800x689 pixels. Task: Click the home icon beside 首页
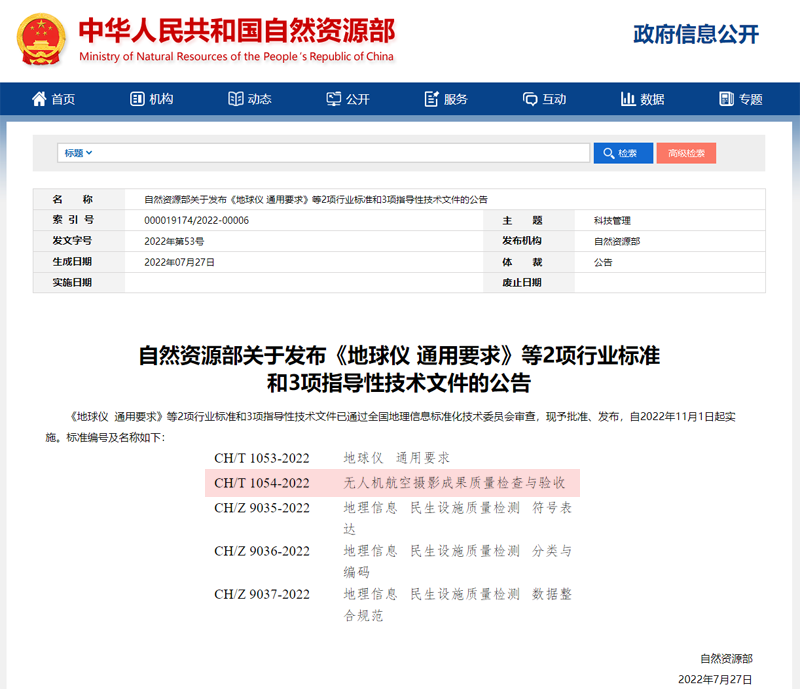click(x=38, y=99)
